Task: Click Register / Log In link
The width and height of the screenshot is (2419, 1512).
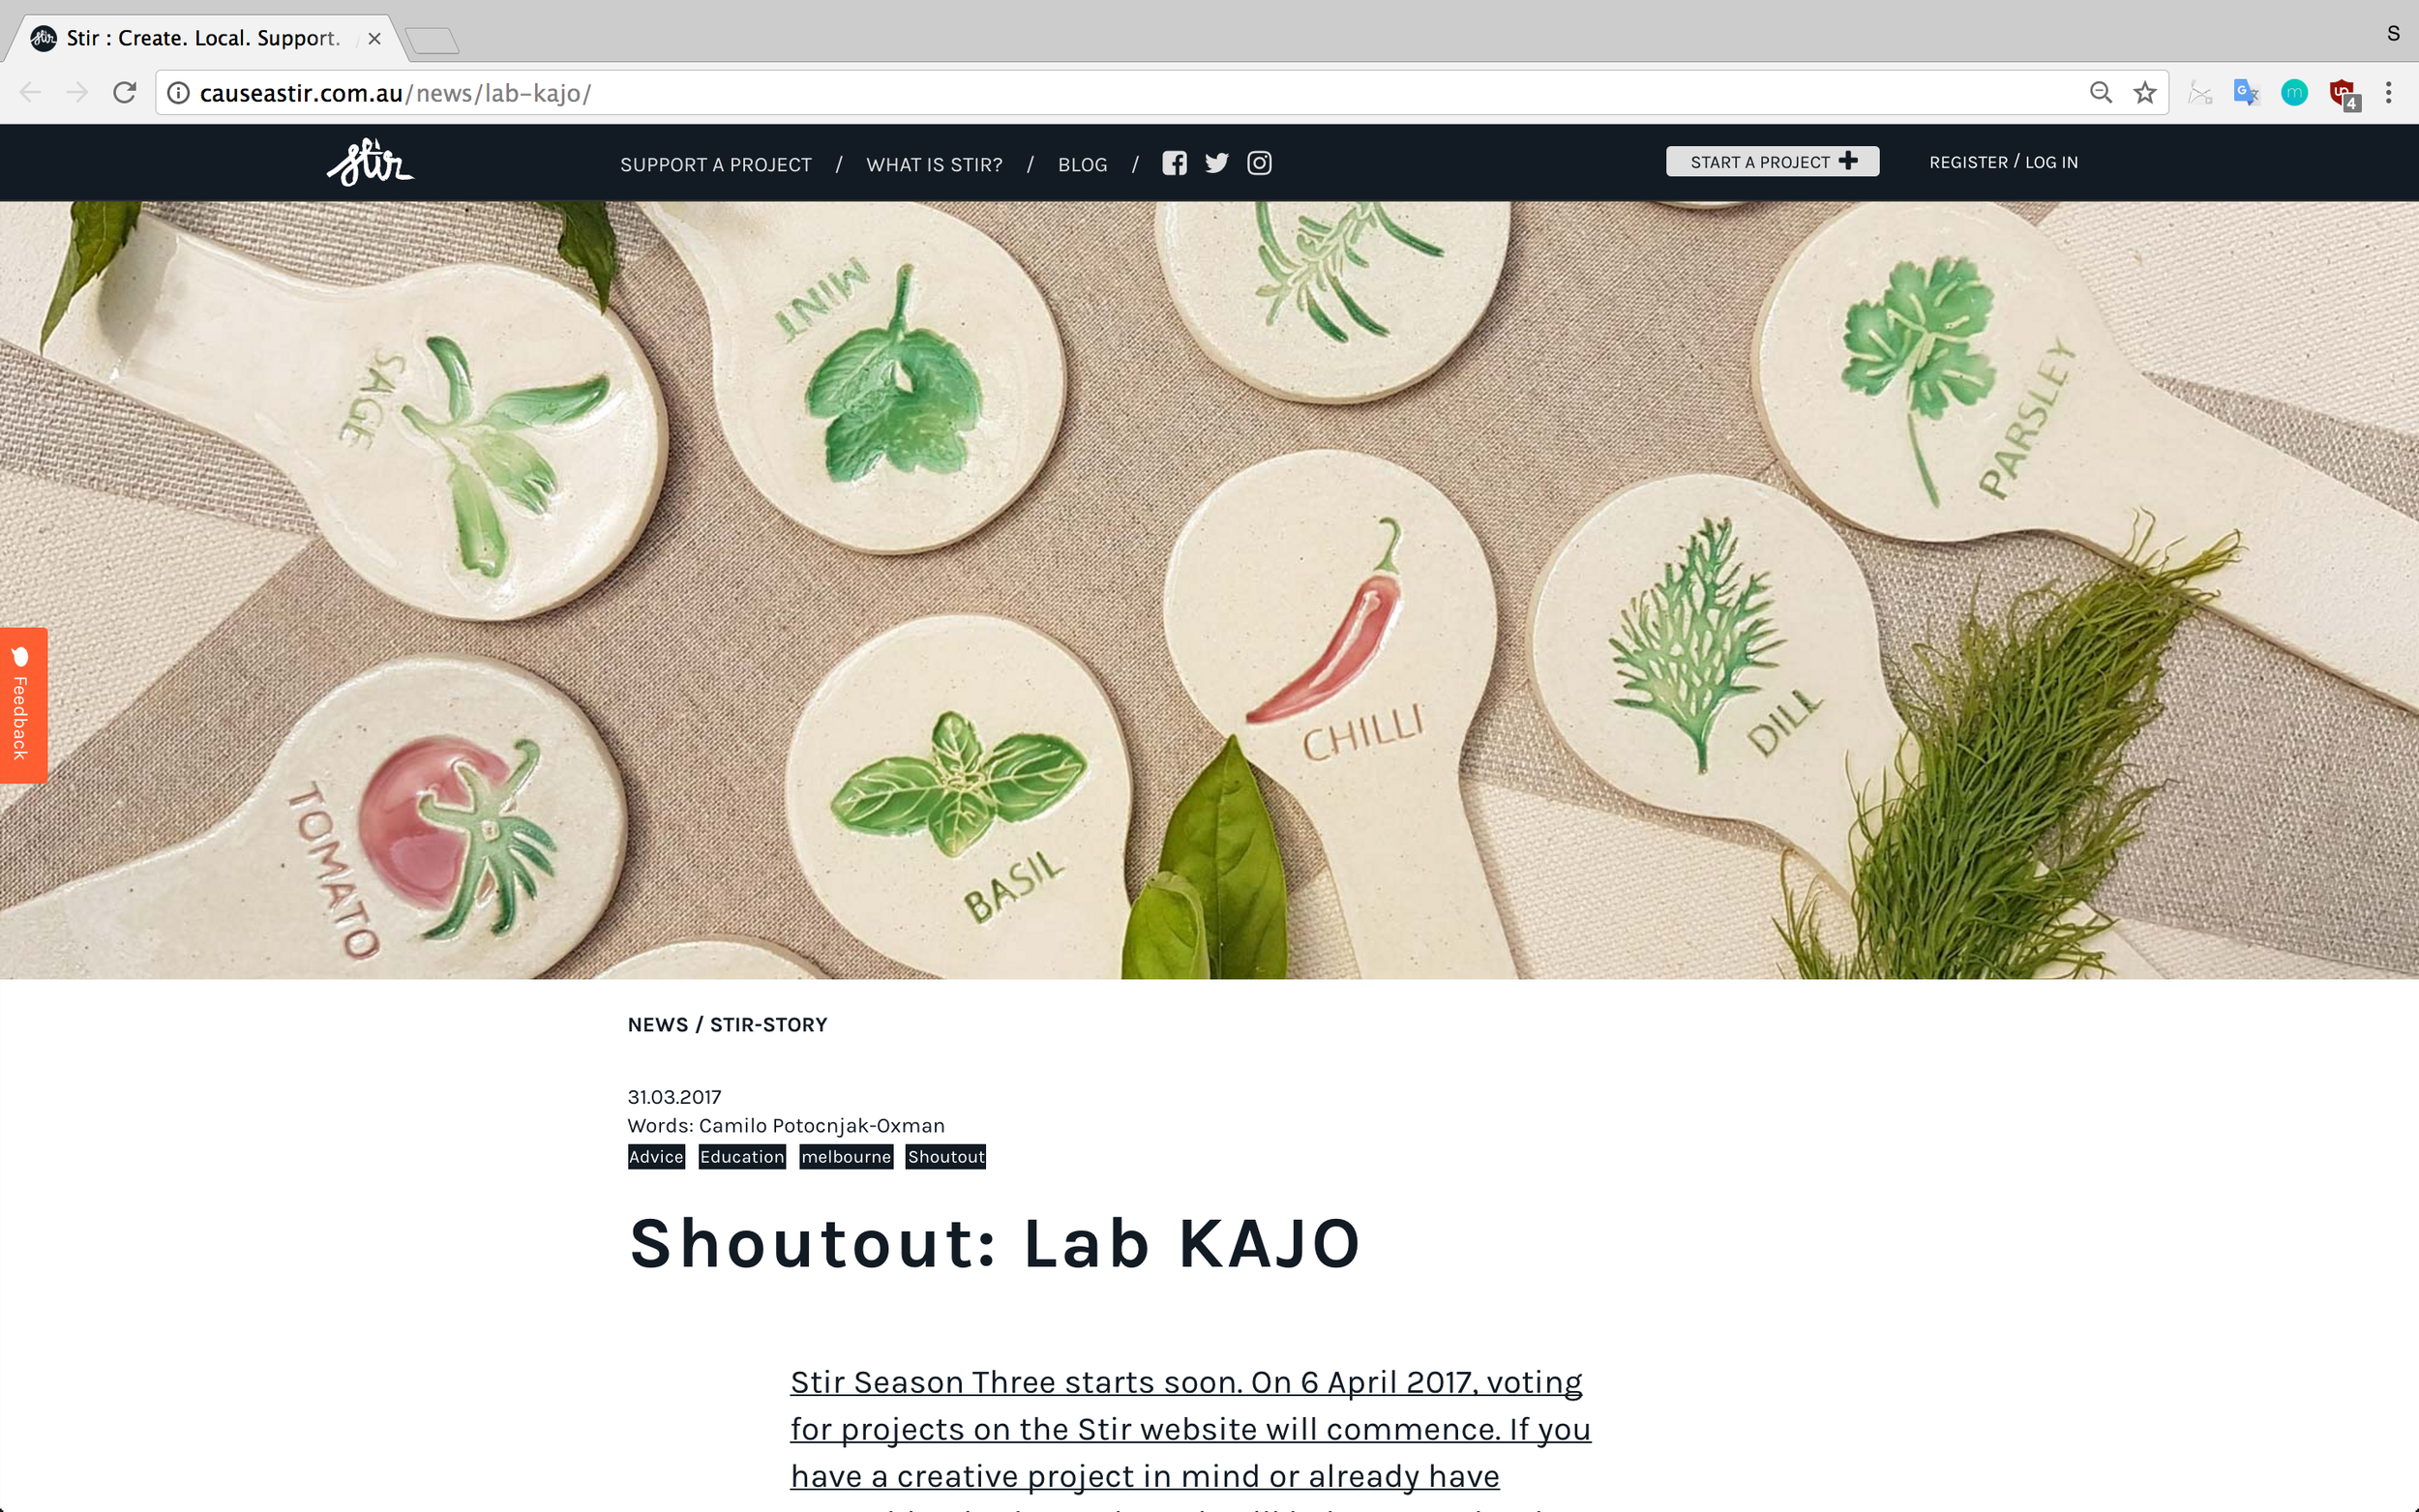Action: [2003, 162]
